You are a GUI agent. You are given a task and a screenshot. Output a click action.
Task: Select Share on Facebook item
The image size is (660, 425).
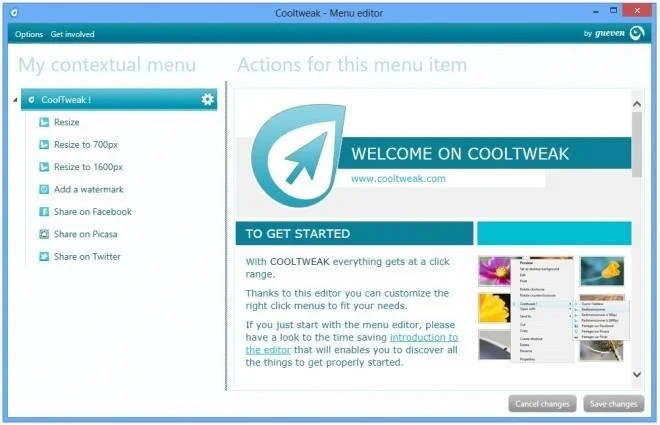point(93,212)
